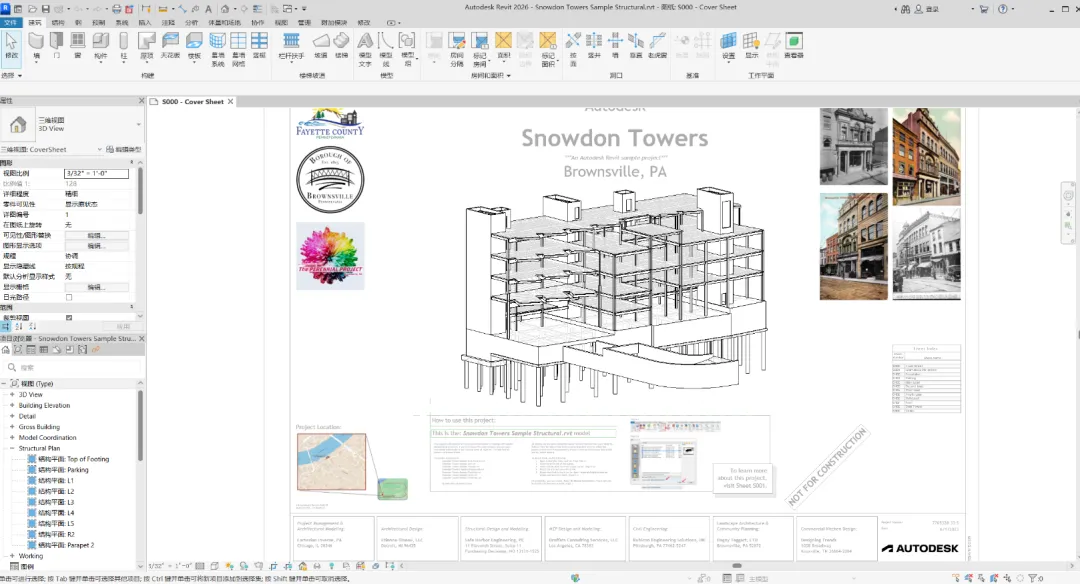Select the S000 - Cover Sheet tab
The width and height of the screenshot is (1080, 584).
click(x=193, y=101)
